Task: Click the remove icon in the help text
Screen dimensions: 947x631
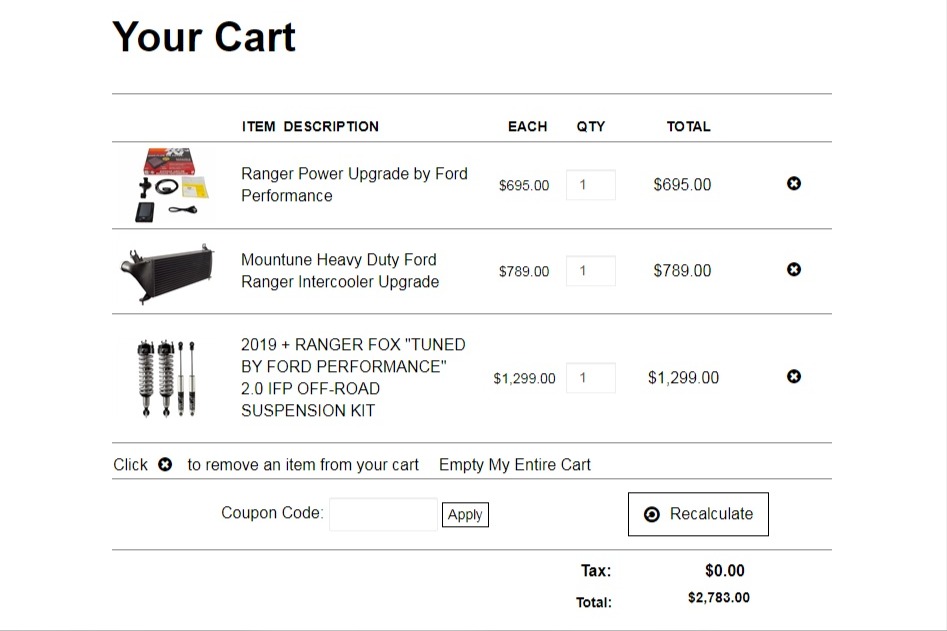Action: click(165, 464)
